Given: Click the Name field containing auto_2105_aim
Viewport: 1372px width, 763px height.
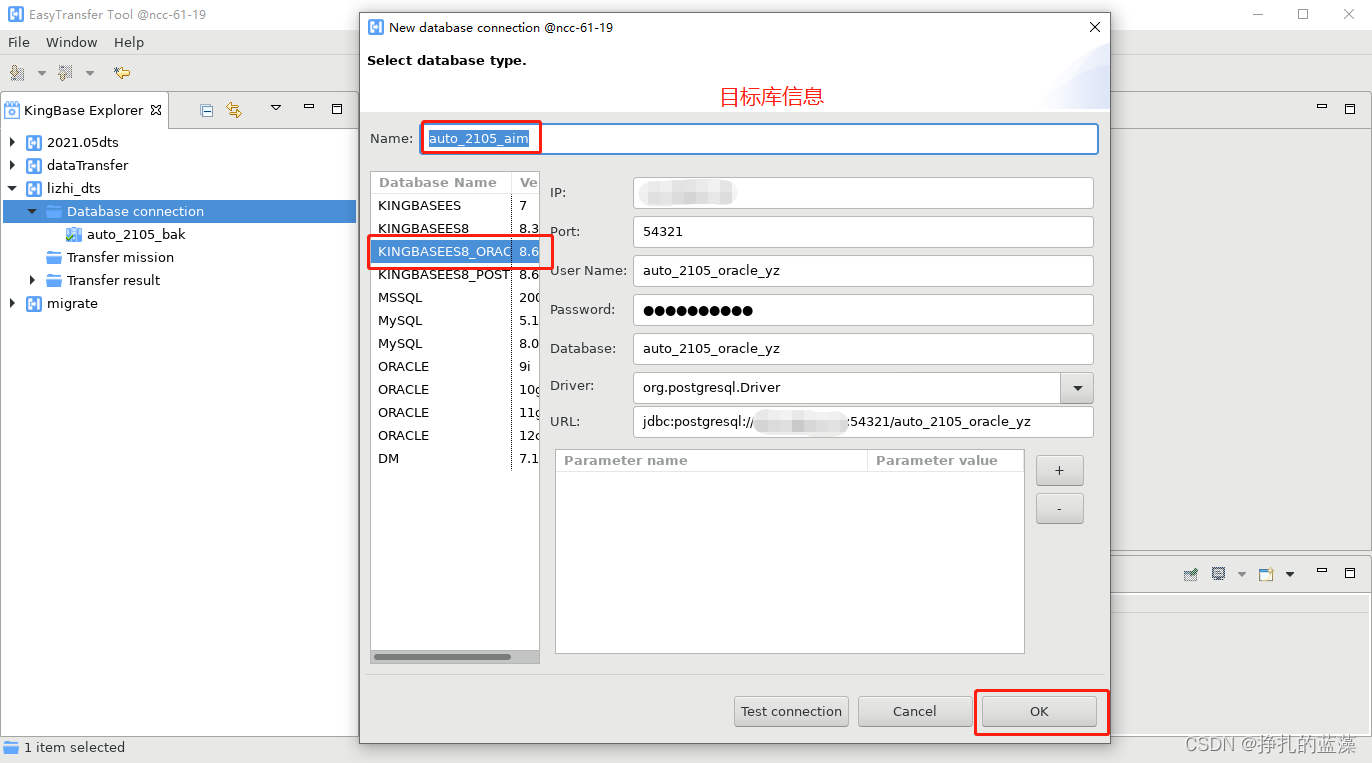Looking at the screenshot, I should (759, 139).
